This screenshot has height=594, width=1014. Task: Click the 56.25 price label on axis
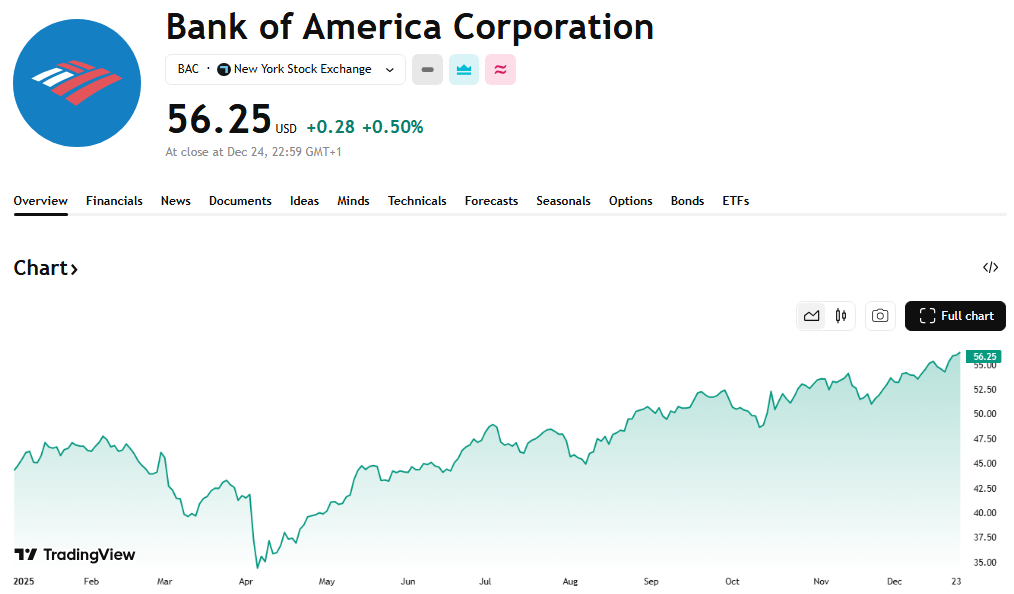(984, 357)
